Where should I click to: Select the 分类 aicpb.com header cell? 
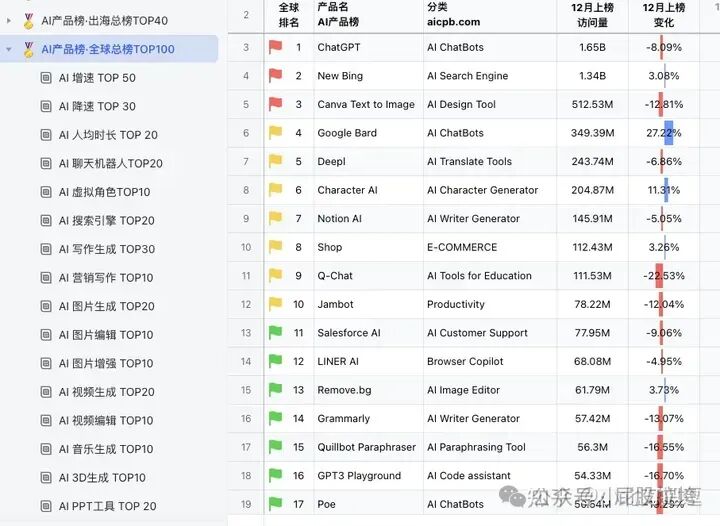click(x=490, y=16)
